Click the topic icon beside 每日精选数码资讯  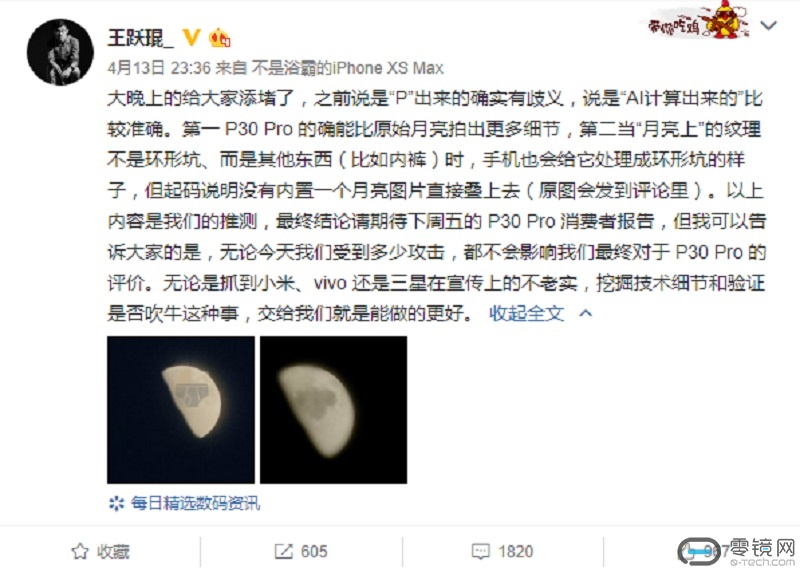[x=116, y=504]
